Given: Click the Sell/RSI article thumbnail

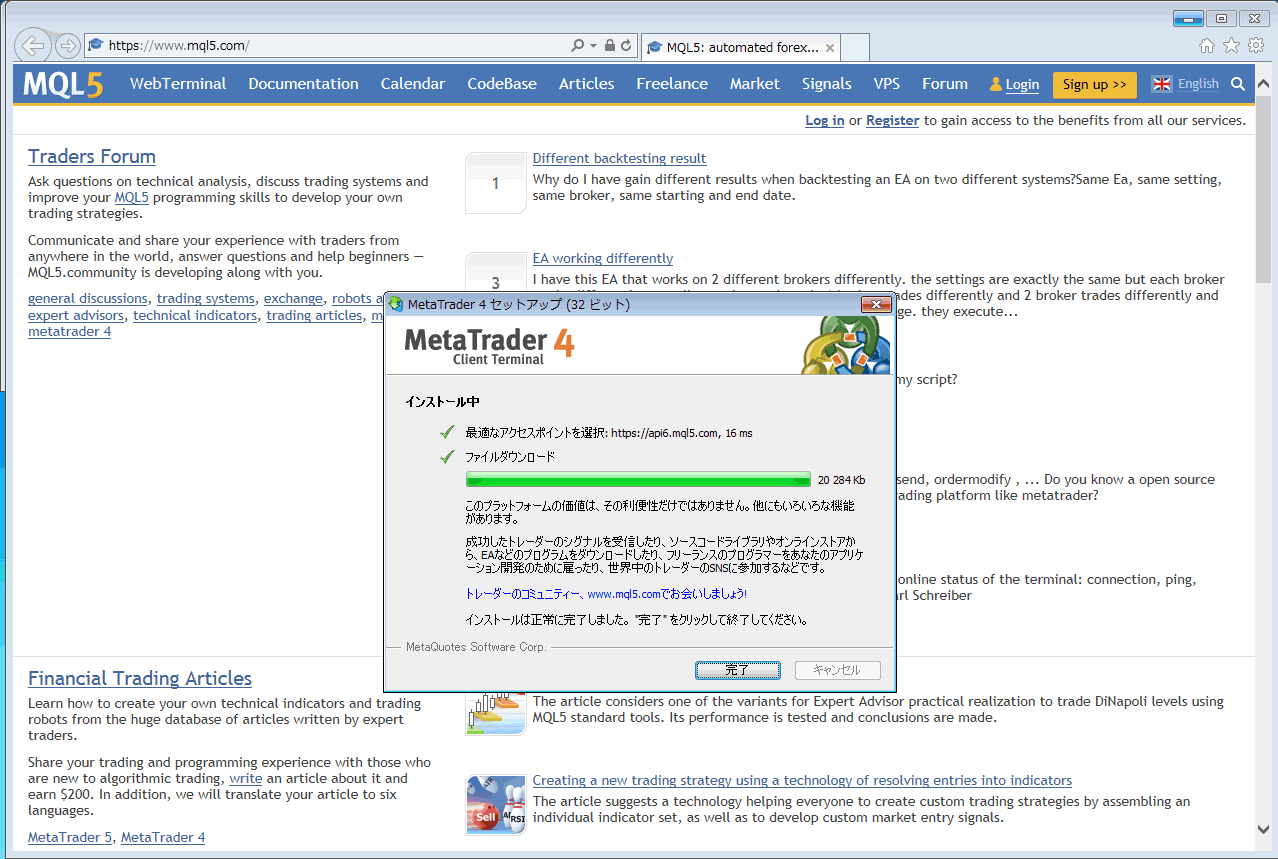Looking at the screenshot, I should 496,805.
